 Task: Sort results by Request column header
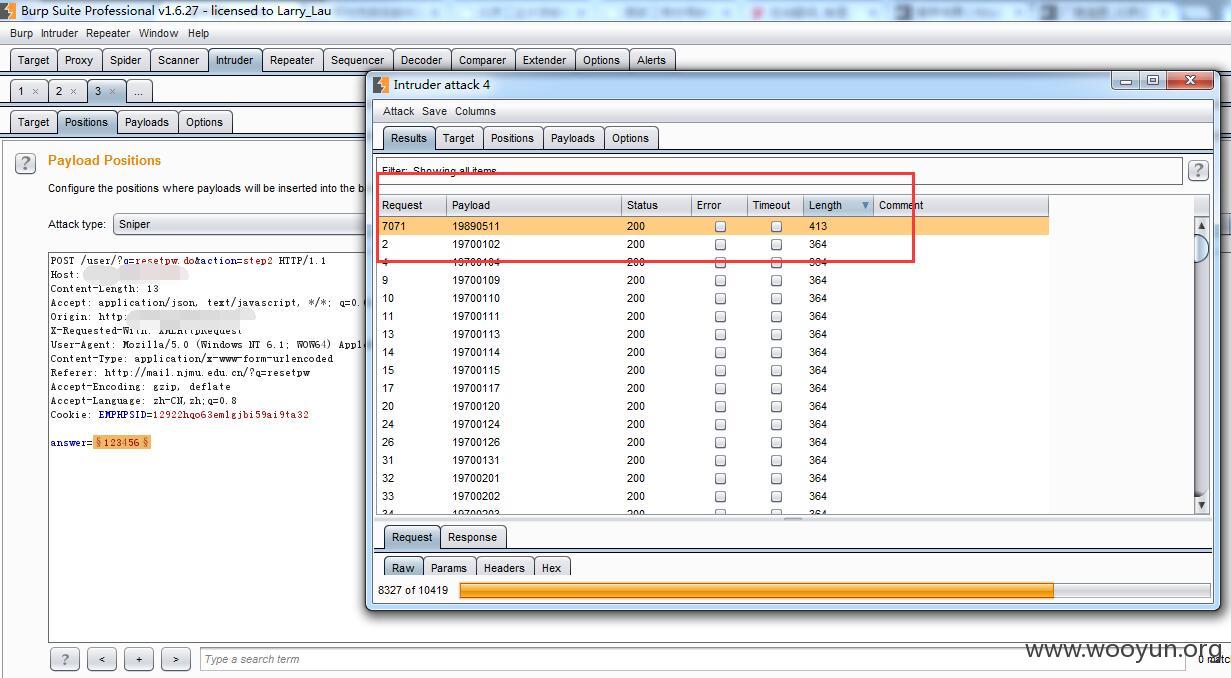click(x=411, y=205)
